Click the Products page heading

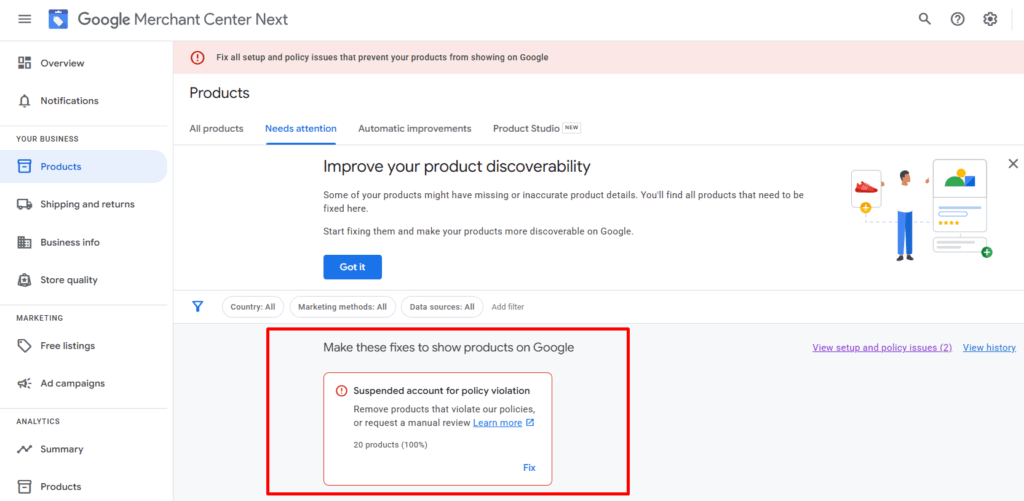[x=219, y=93]
